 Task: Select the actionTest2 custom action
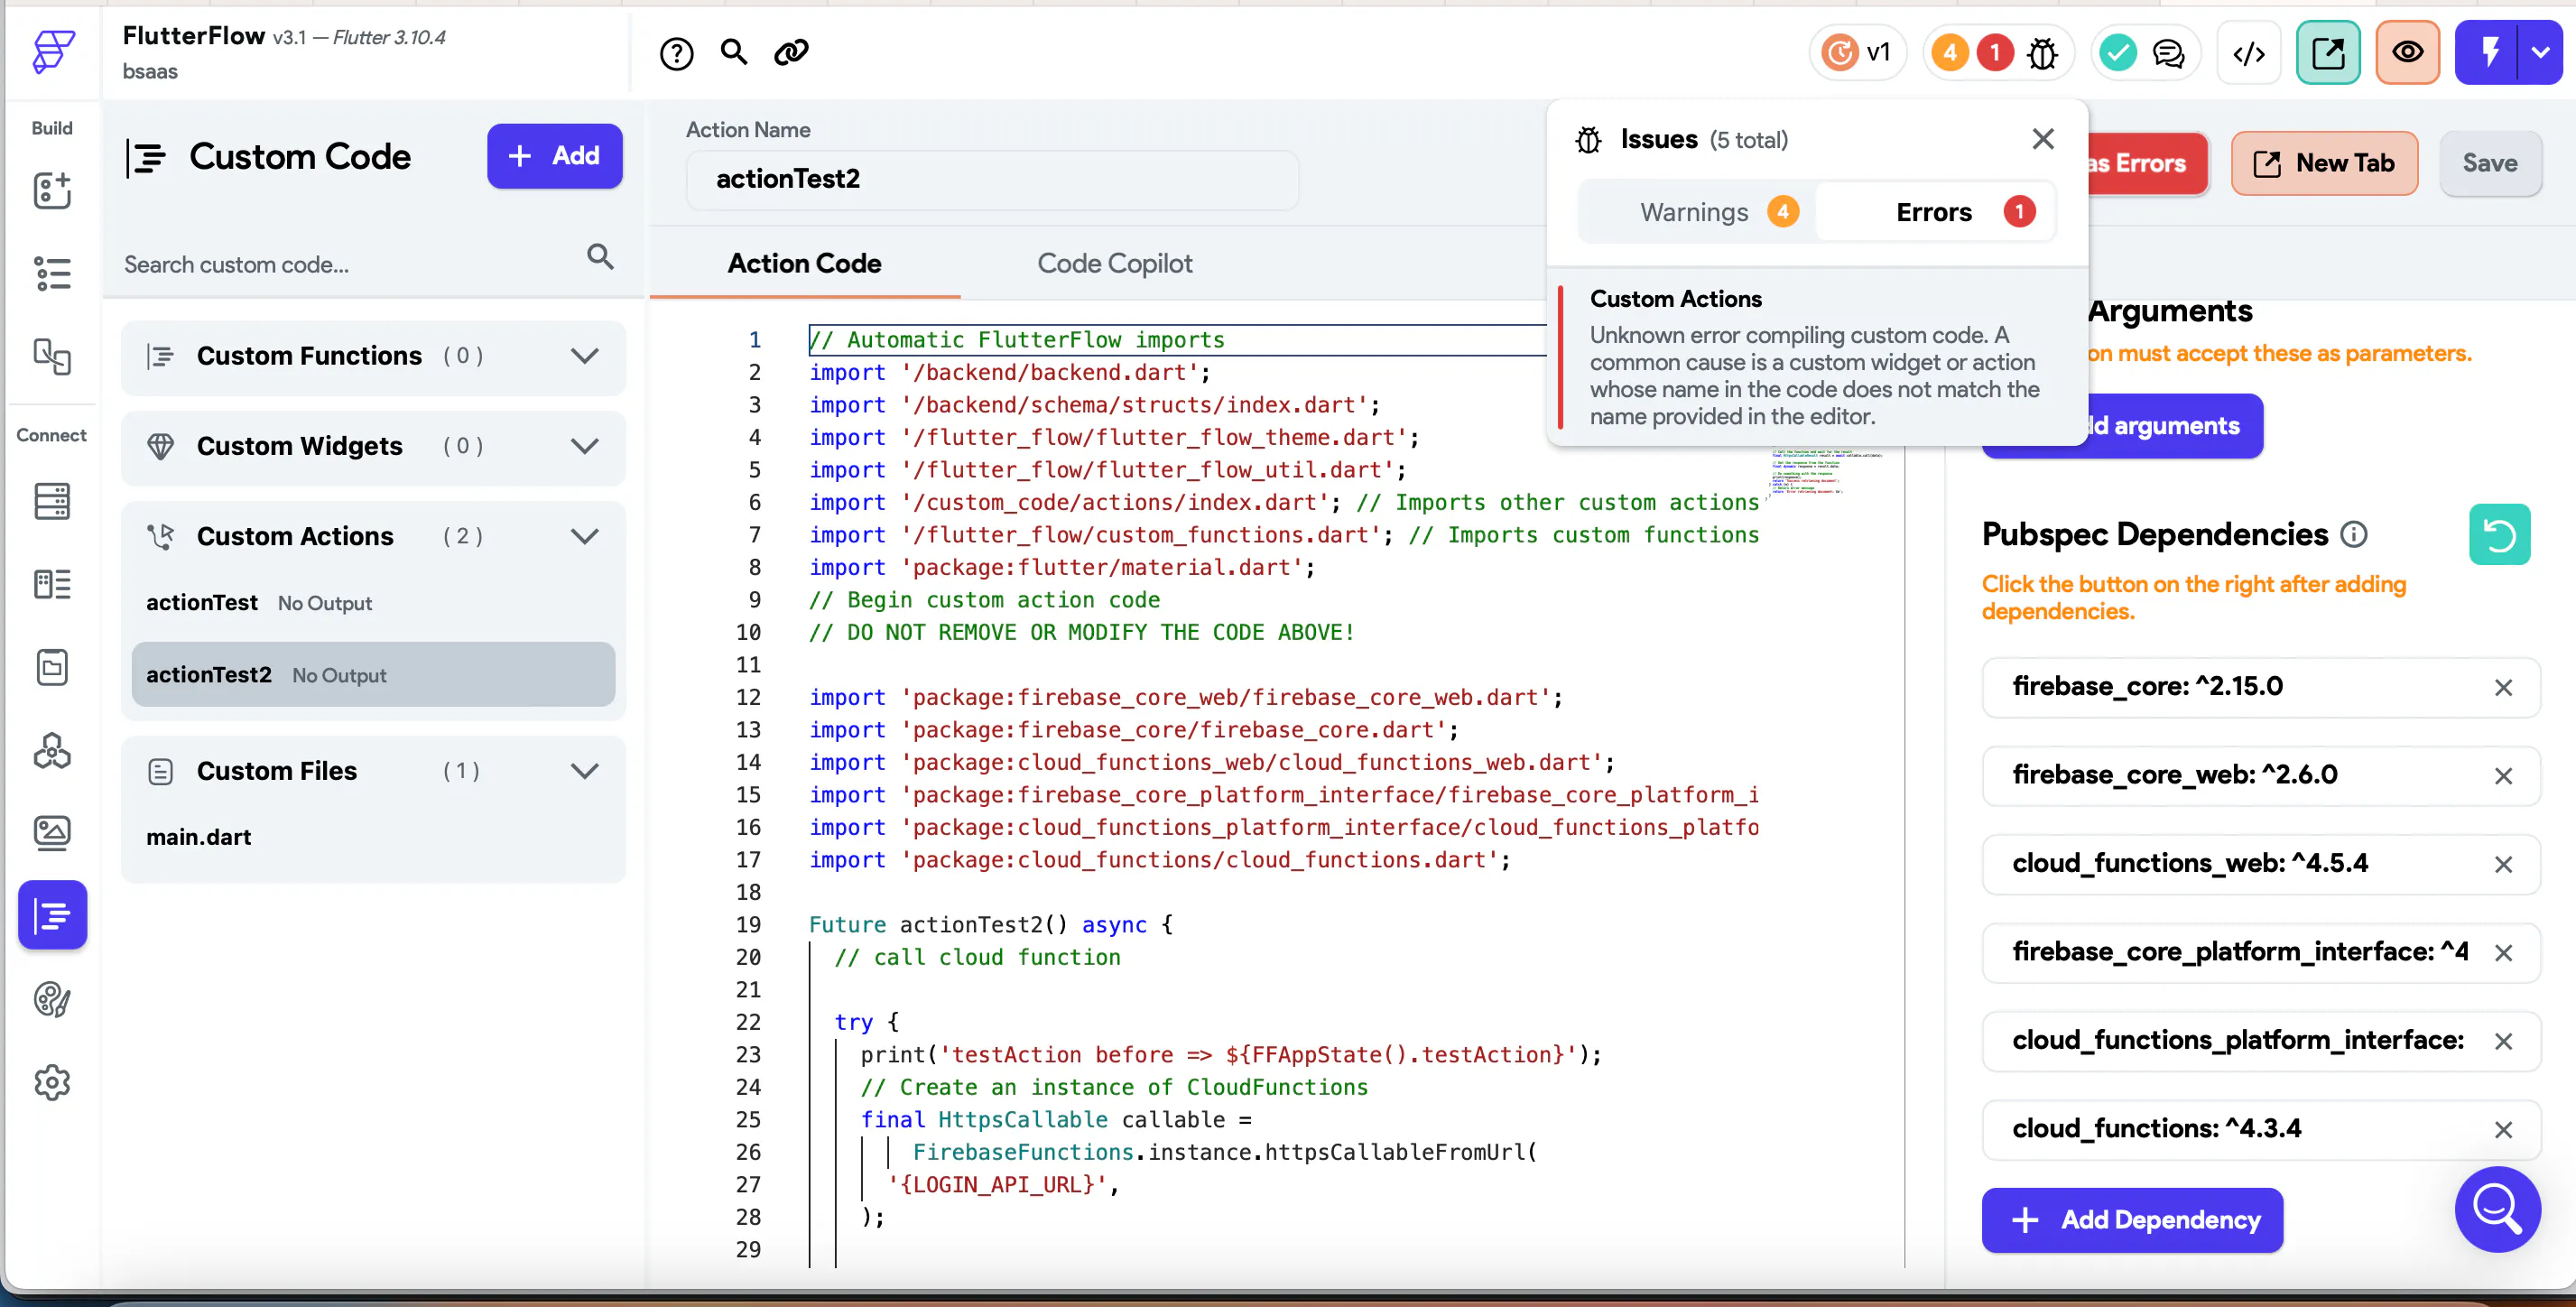point(373,675)
